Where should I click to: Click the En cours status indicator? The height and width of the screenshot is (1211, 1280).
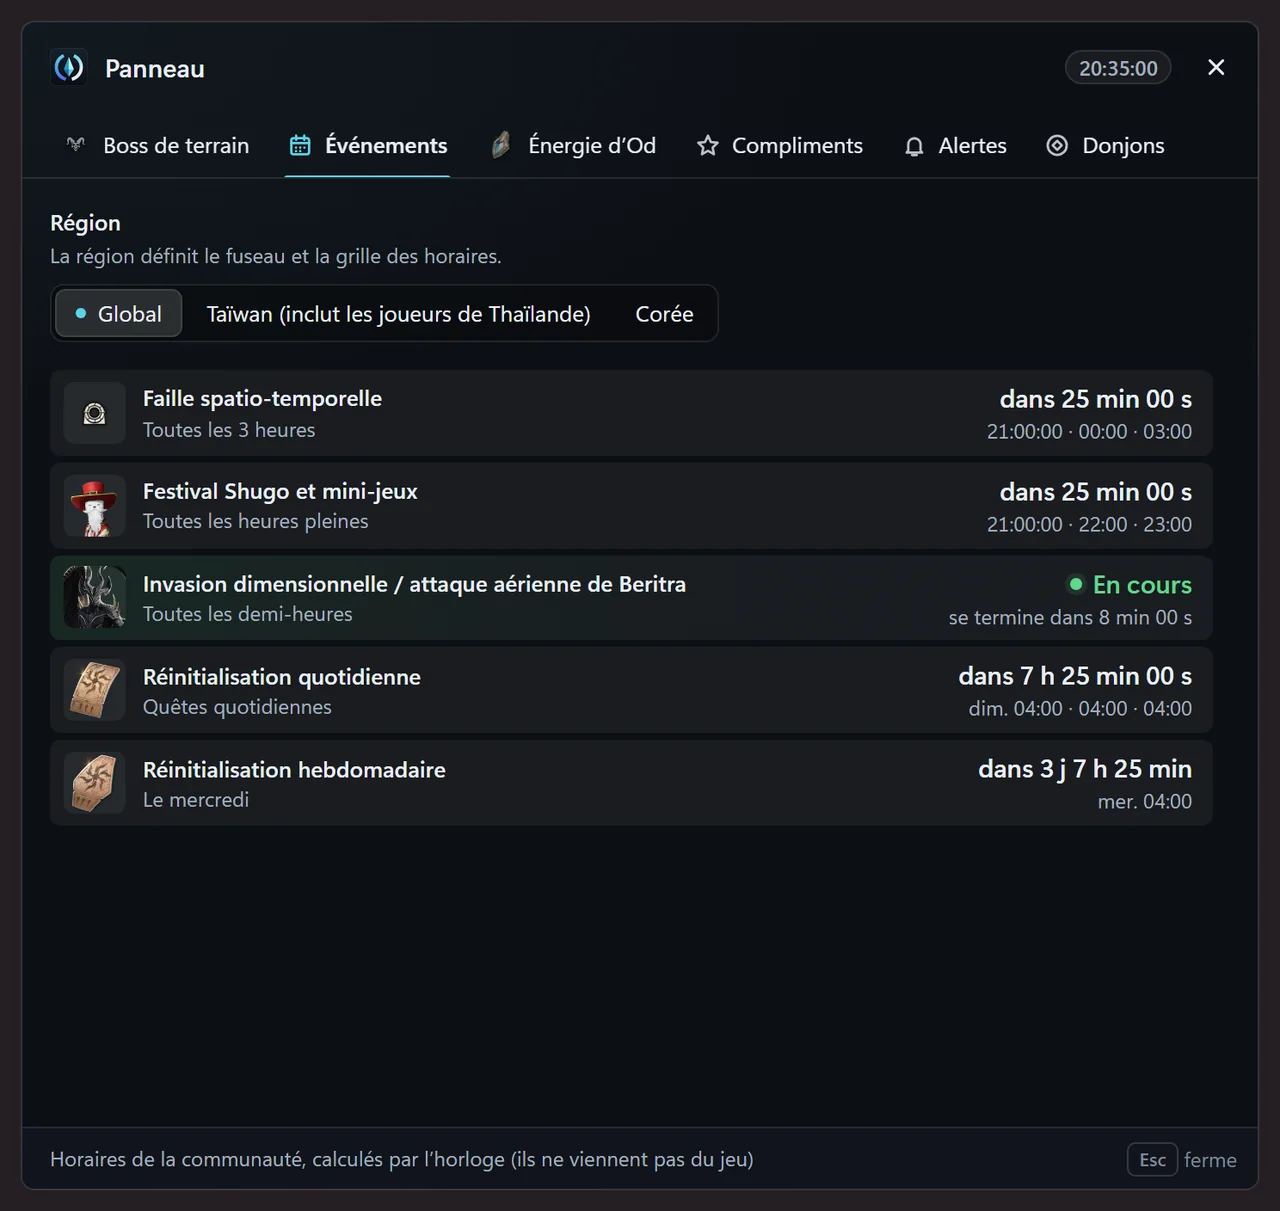[1130, 585]
